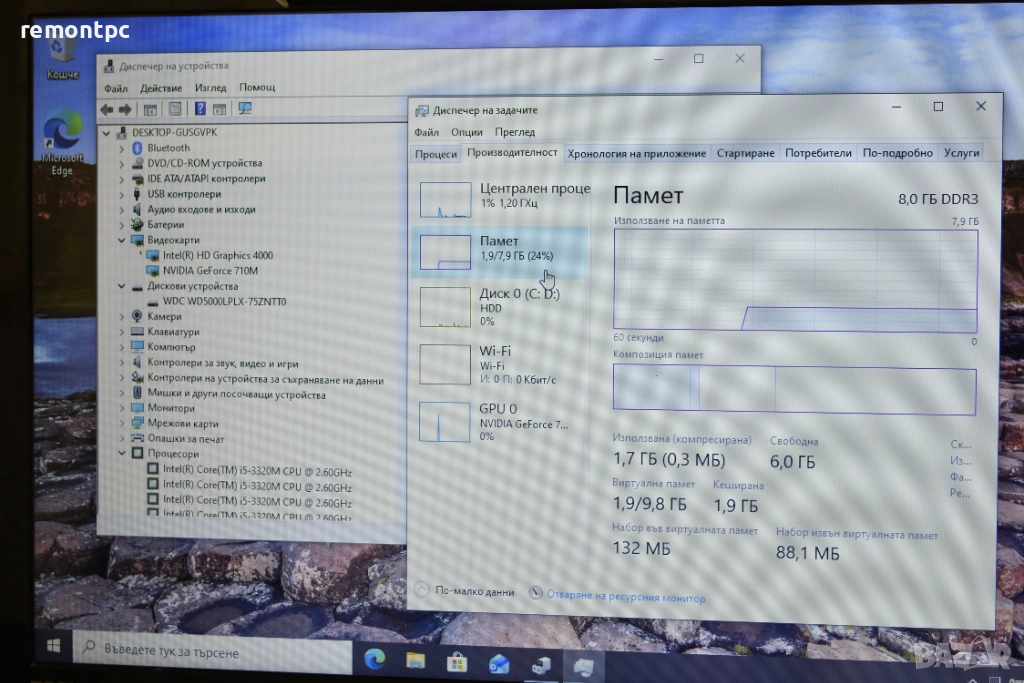Open Microsoft Edge from the taskbar
1024x683 pixels.
[375, 659]
